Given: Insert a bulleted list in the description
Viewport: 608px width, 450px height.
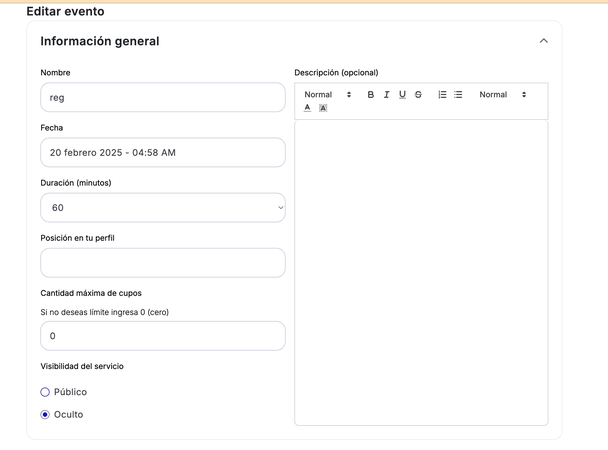Looking at the screenshot, I should pyautogui.click(x=458, y=95).
